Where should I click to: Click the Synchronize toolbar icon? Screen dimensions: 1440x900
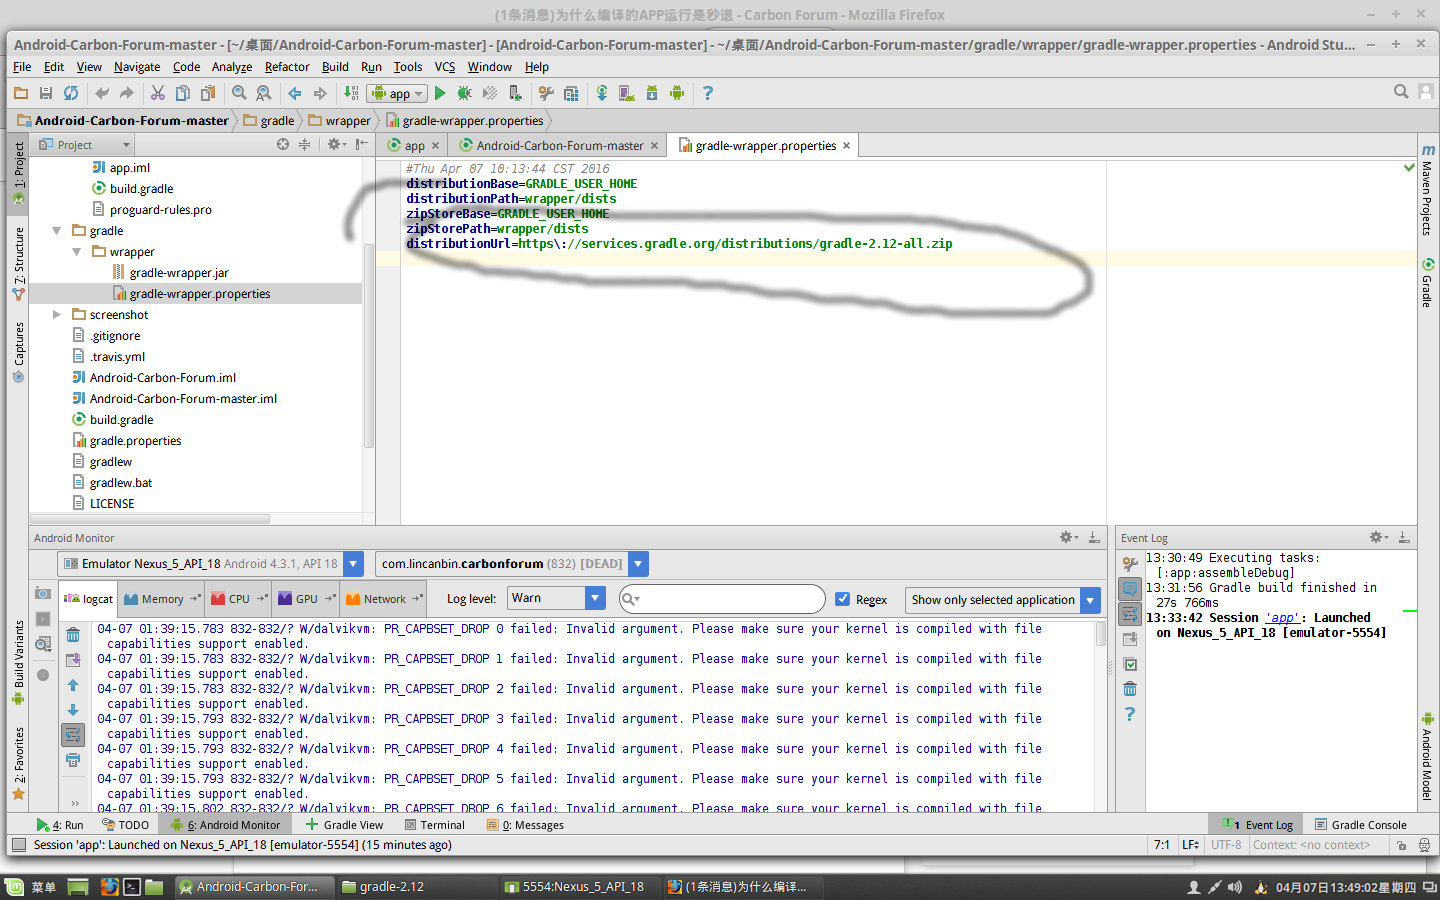click(x=71, y=93)
